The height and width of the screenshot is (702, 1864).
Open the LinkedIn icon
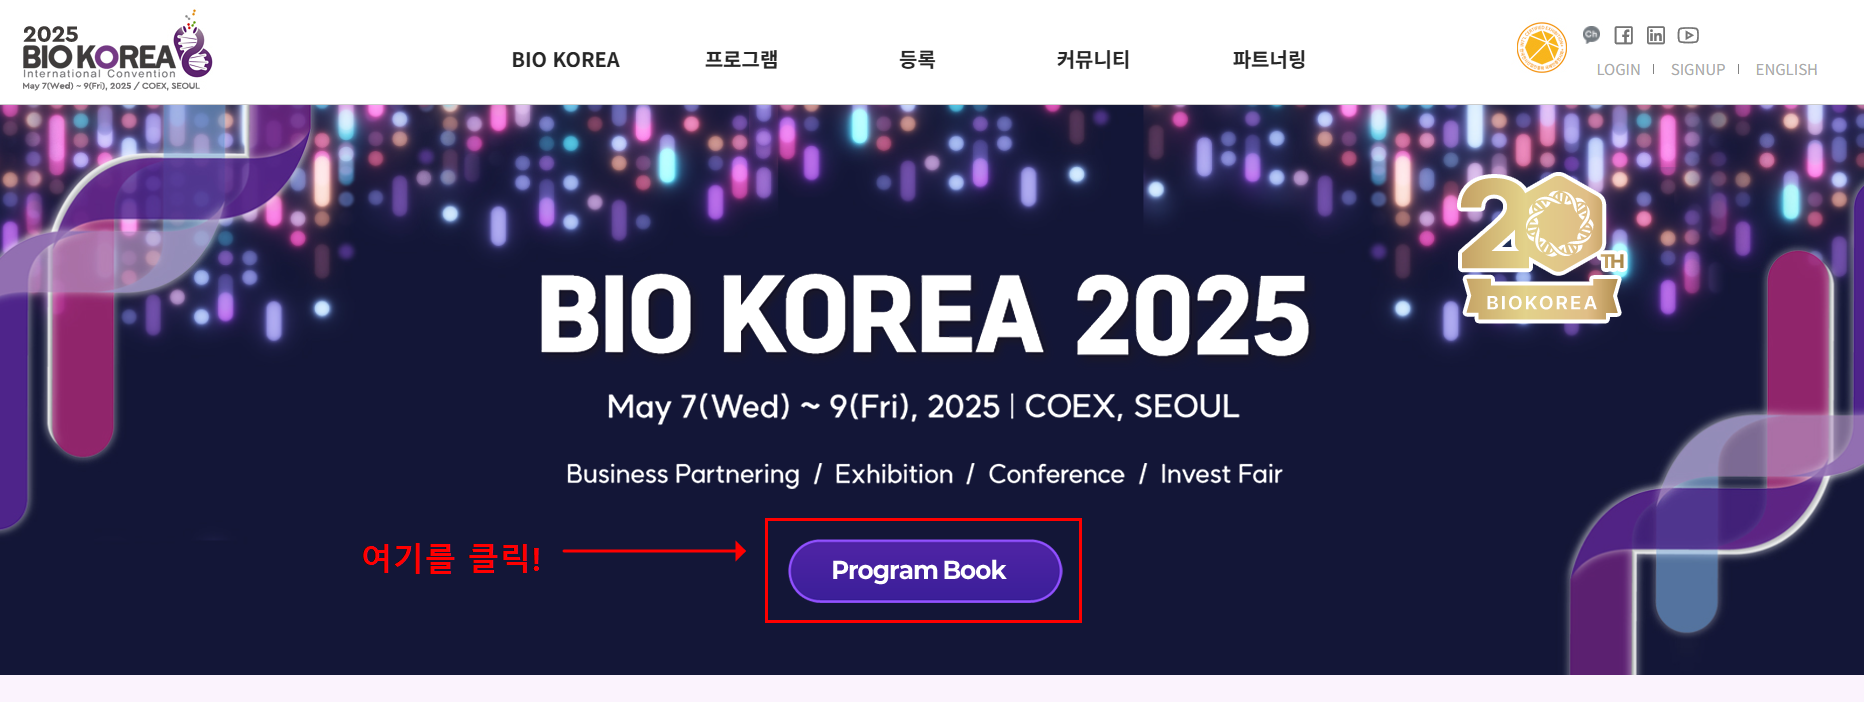pyautogui.click(x=1657, y=35)
